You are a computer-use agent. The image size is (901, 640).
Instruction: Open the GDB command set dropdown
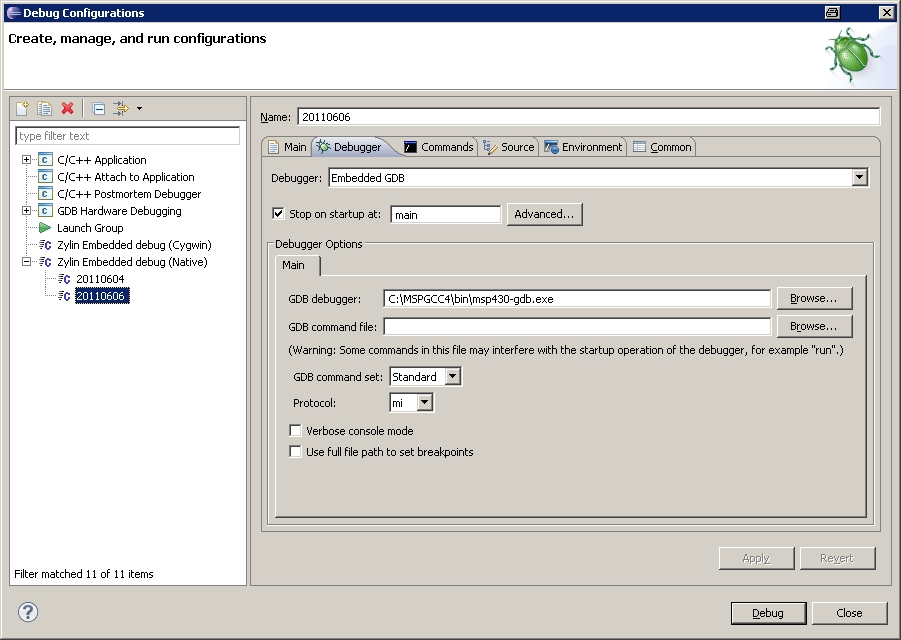(452, 377)
